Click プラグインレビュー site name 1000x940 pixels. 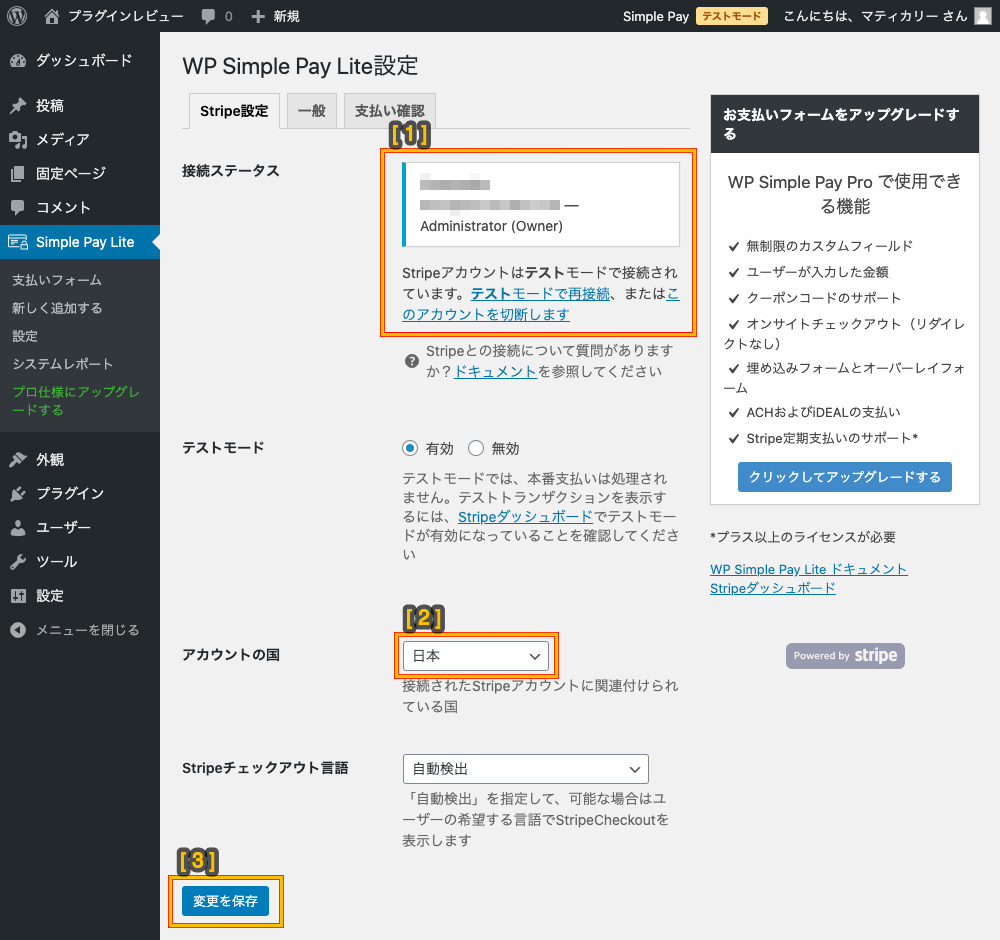click(x=126, y=16)
